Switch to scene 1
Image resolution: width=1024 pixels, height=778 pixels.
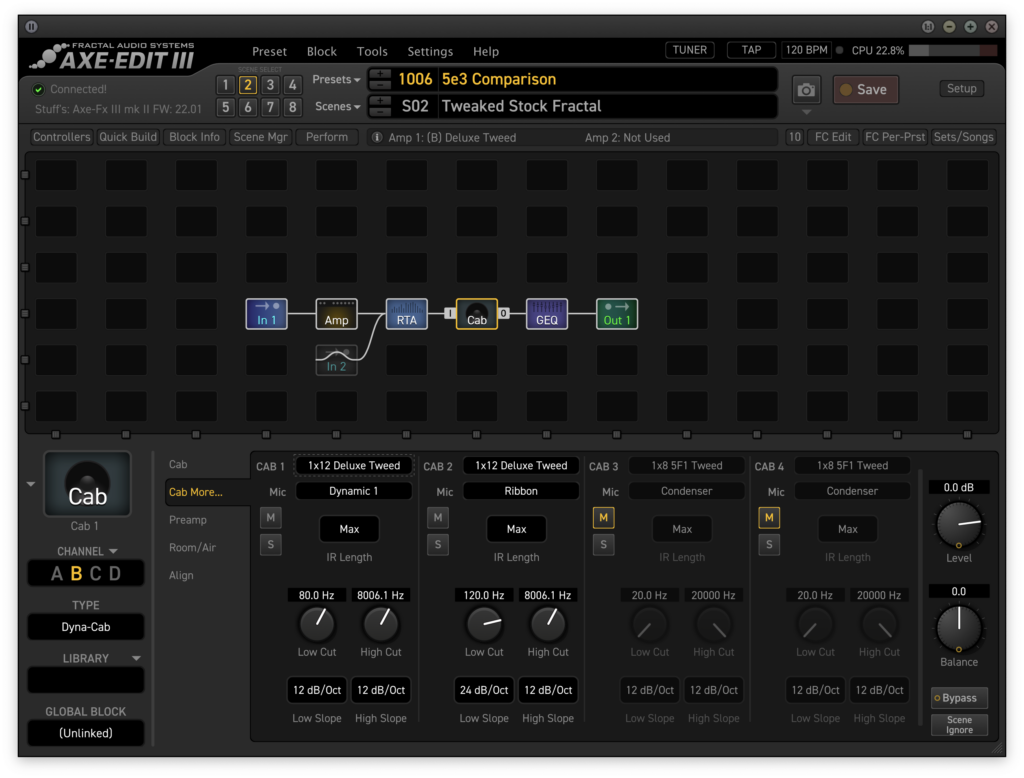coord(225,85)
